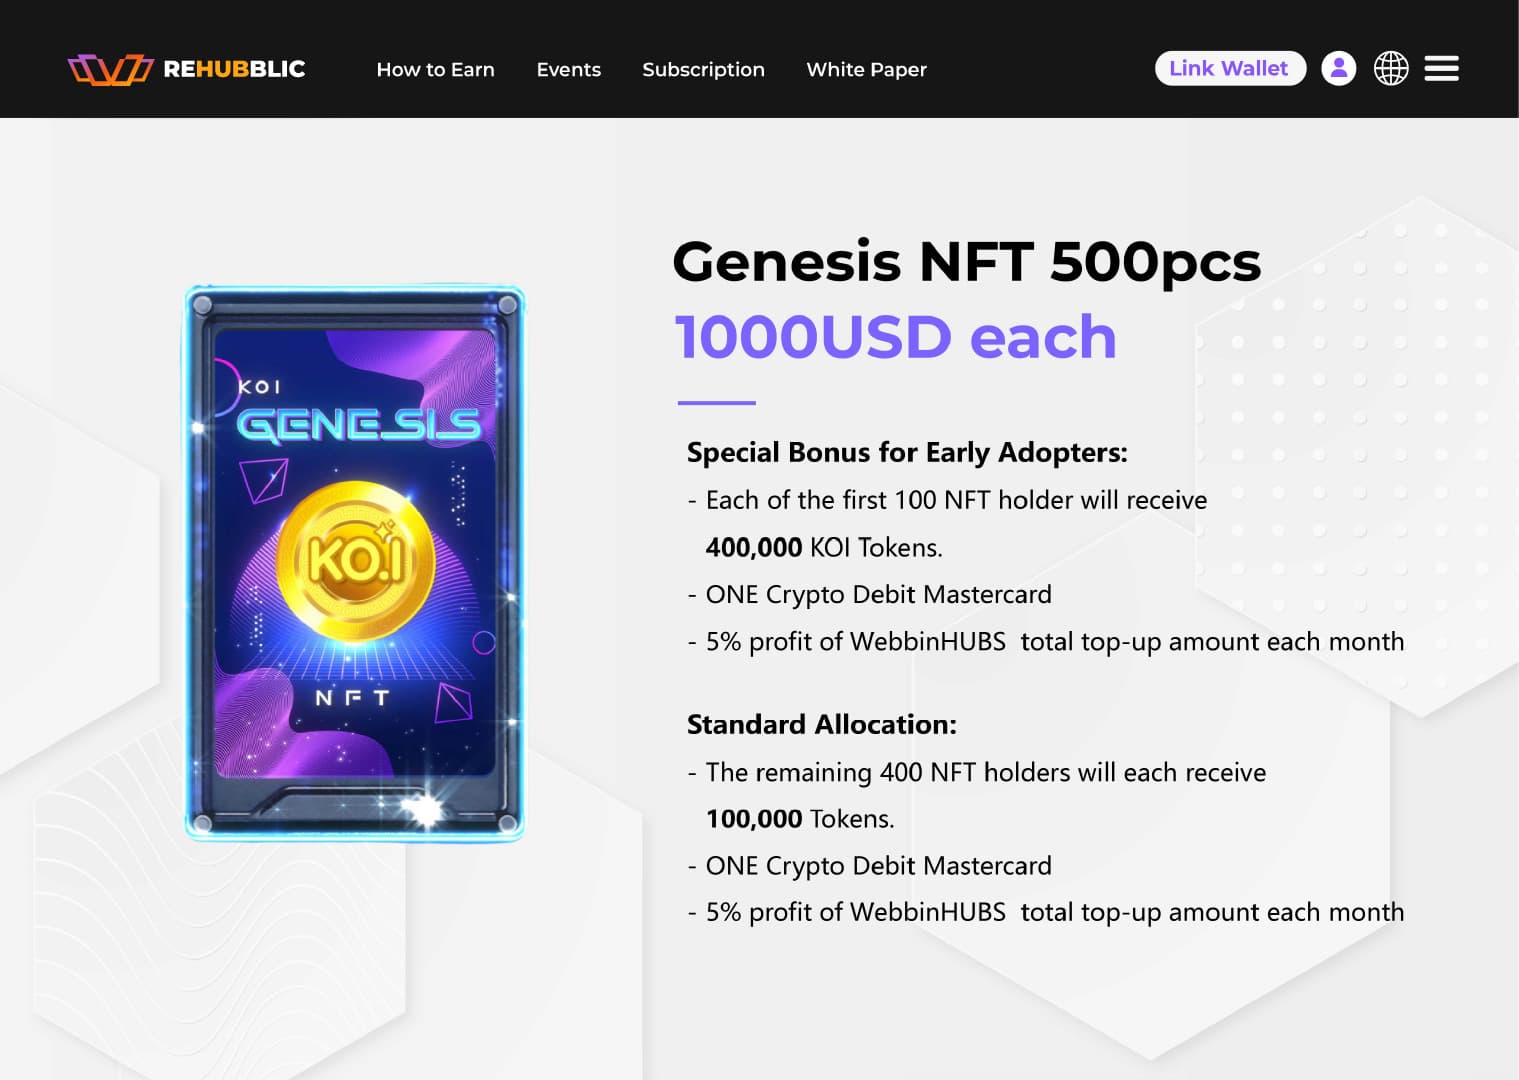The width and height of the screenshot is (1519, 1080).
Task: Click the bold 400,000 token amount
Action: (x=754, y=547)
